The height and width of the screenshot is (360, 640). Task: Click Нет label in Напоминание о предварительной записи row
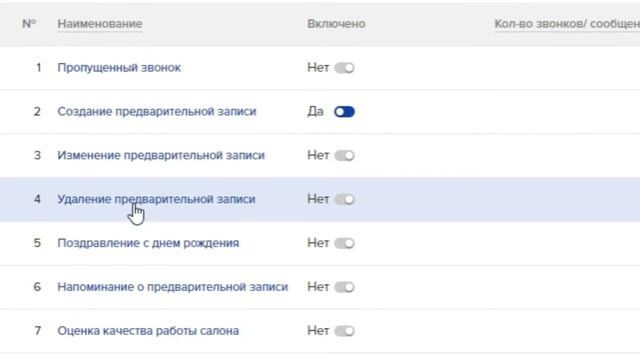coord(318,287)
